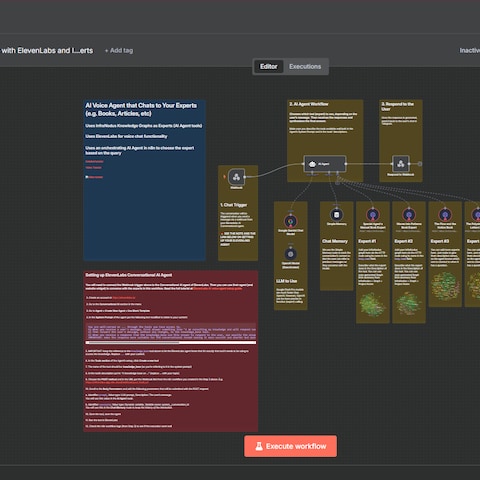
Task: Switch to the Editor tab
Action: pyautogui.click(x=269, y=66)
